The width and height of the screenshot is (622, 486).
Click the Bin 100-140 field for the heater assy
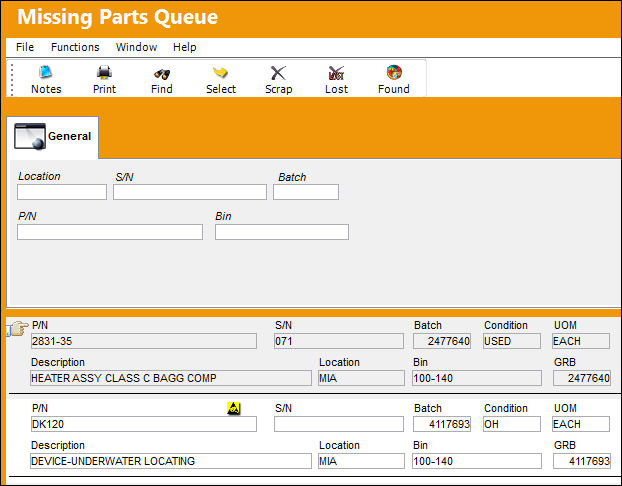(x=477, y=378)
